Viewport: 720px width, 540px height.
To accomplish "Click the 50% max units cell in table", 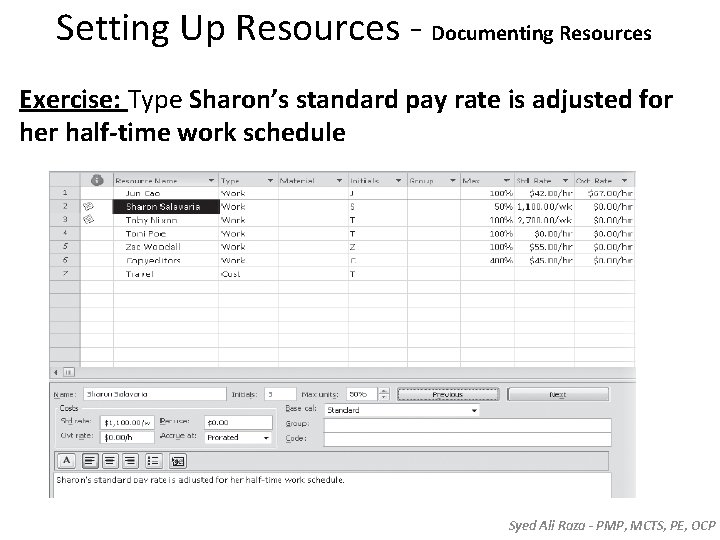I will tap(487, 207).
